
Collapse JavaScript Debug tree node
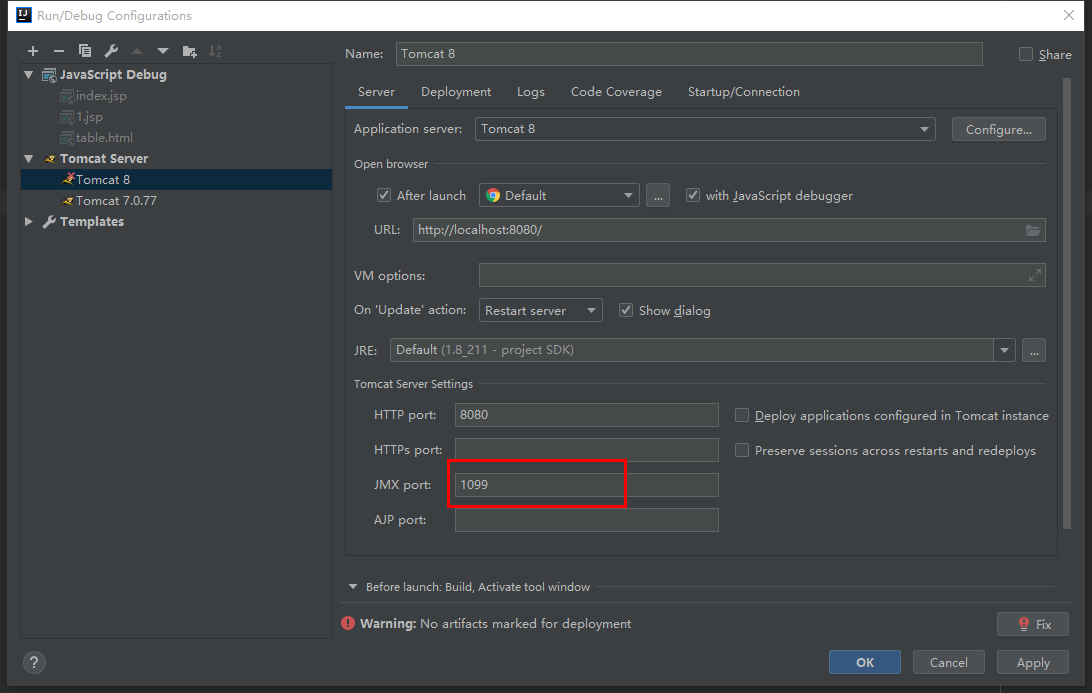pyautogui.click(x=29, y=75)
